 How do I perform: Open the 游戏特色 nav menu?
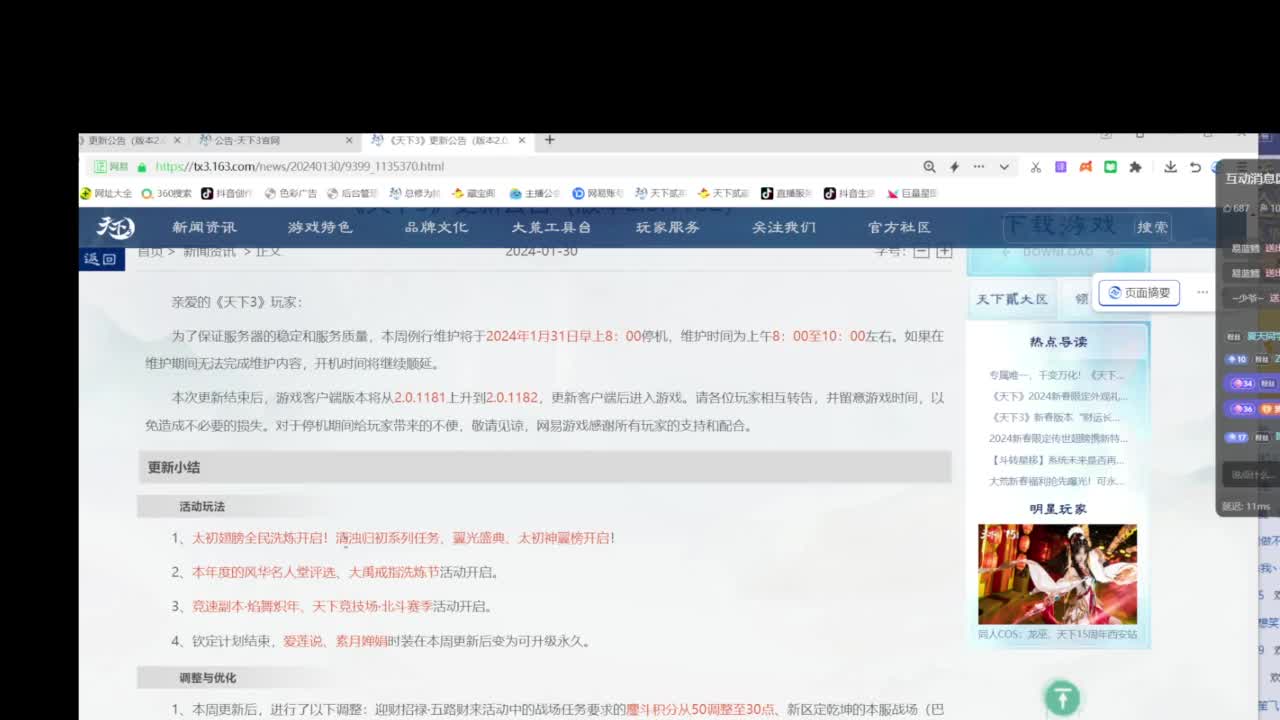pyautogui.click(x=320, y=228)
